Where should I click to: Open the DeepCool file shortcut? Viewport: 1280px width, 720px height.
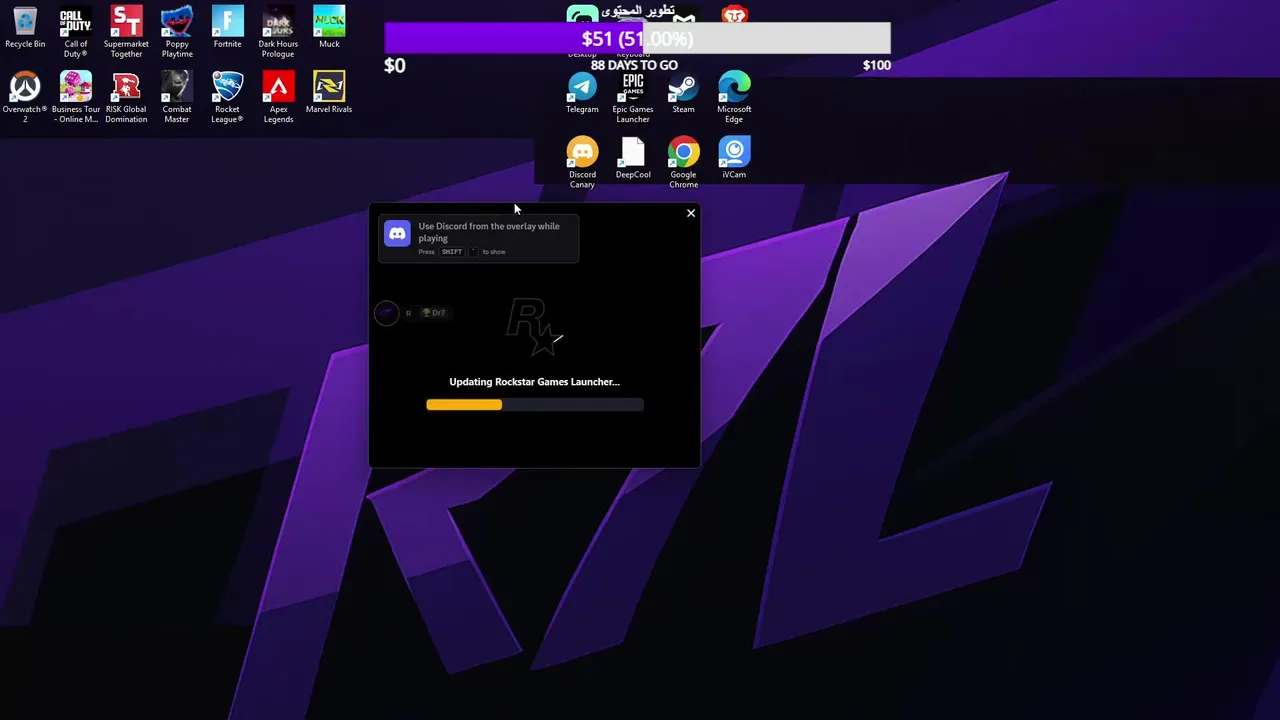[633, 158]
